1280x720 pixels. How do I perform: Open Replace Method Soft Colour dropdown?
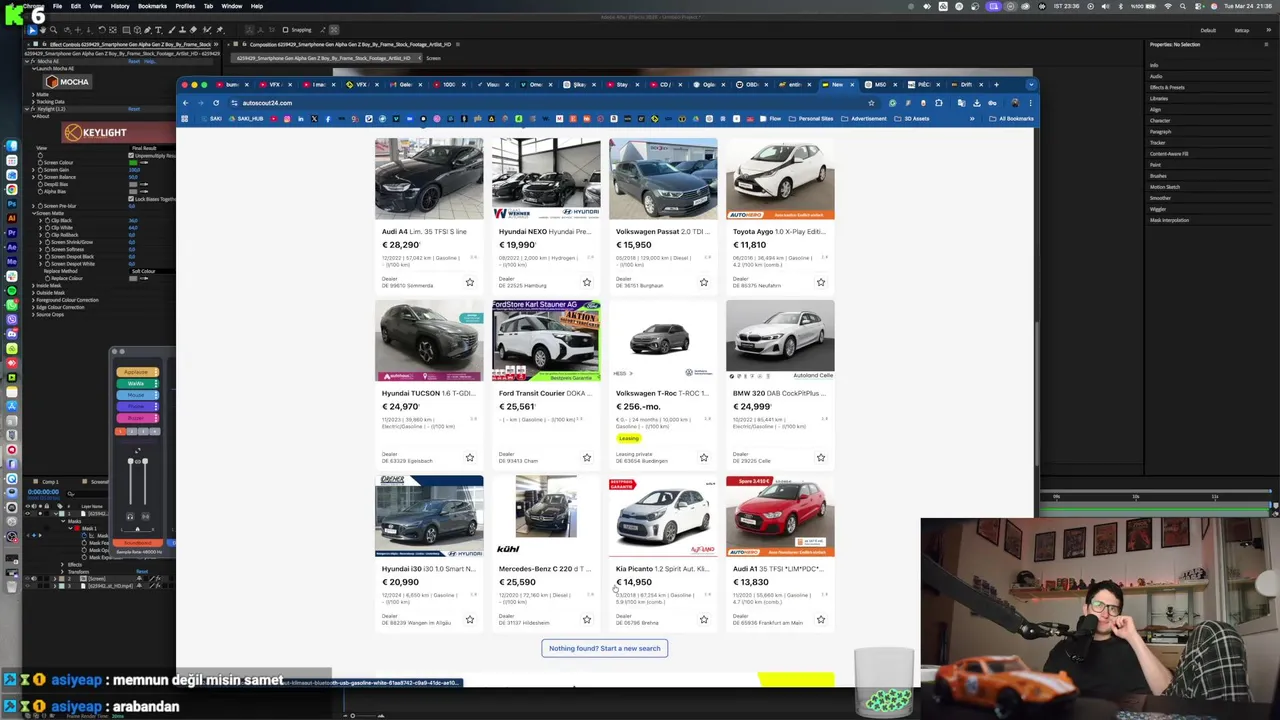pyautogui.click(x=152, y=271)
